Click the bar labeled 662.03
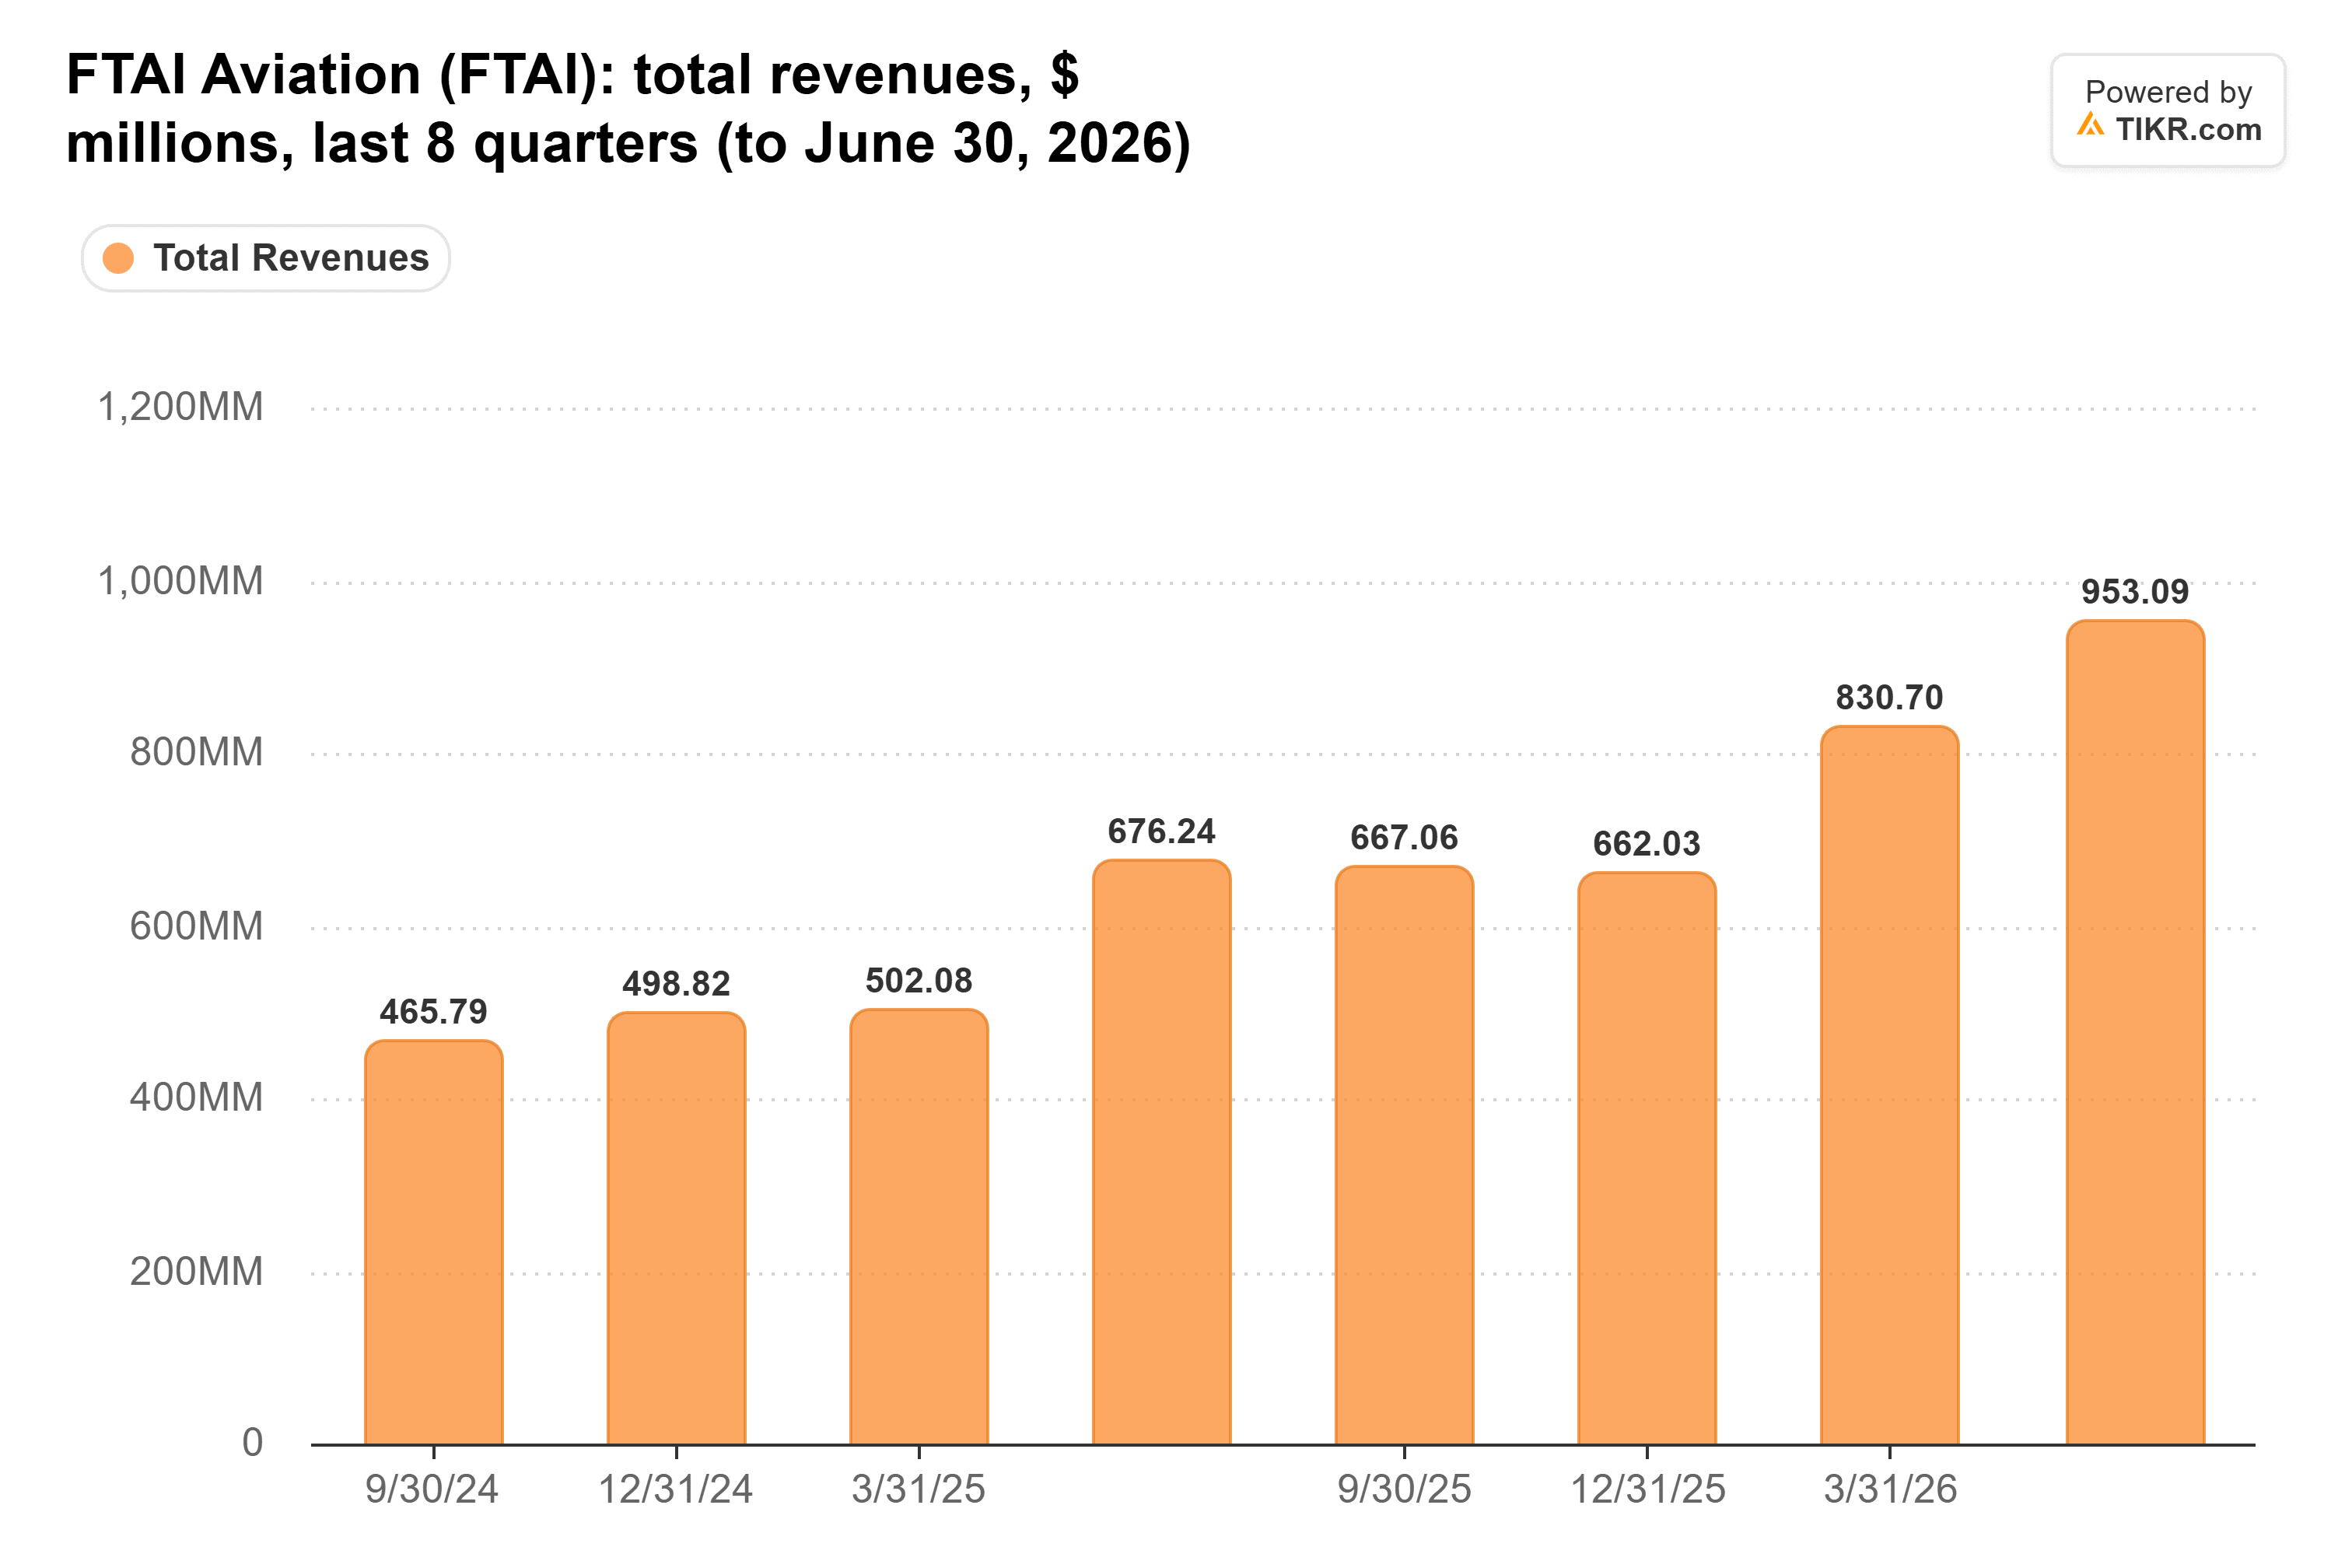Image resolution: width=2352 pixels, height=1568 pixels. click(x=1647, y=1158)
